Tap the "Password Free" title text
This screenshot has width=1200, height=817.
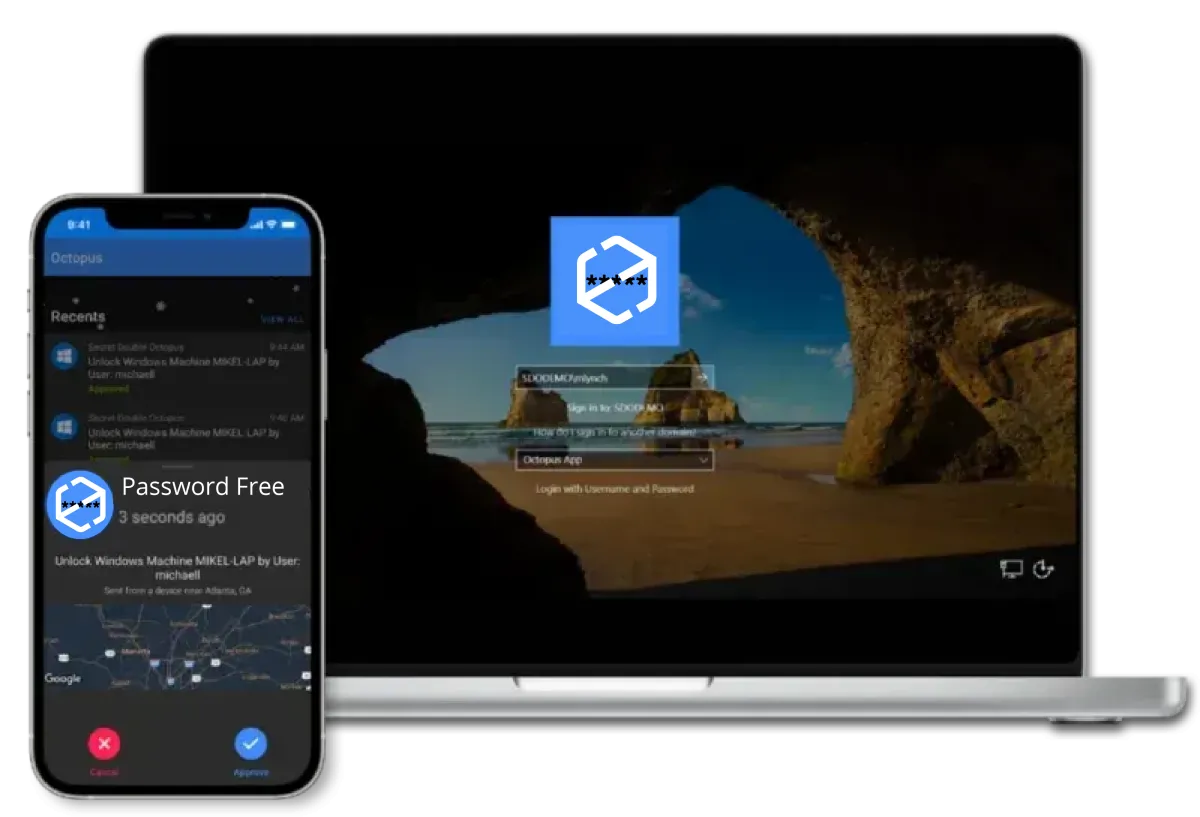tap(203, 486)
